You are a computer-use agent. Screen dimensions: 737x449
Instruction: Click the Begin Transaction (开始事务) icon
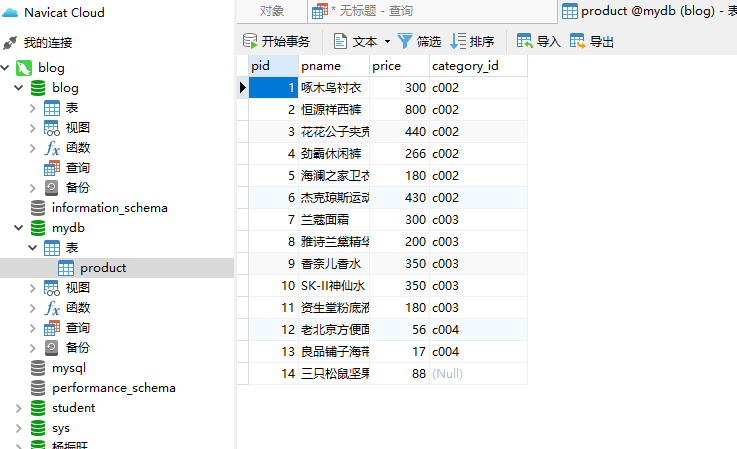point(251,42)
